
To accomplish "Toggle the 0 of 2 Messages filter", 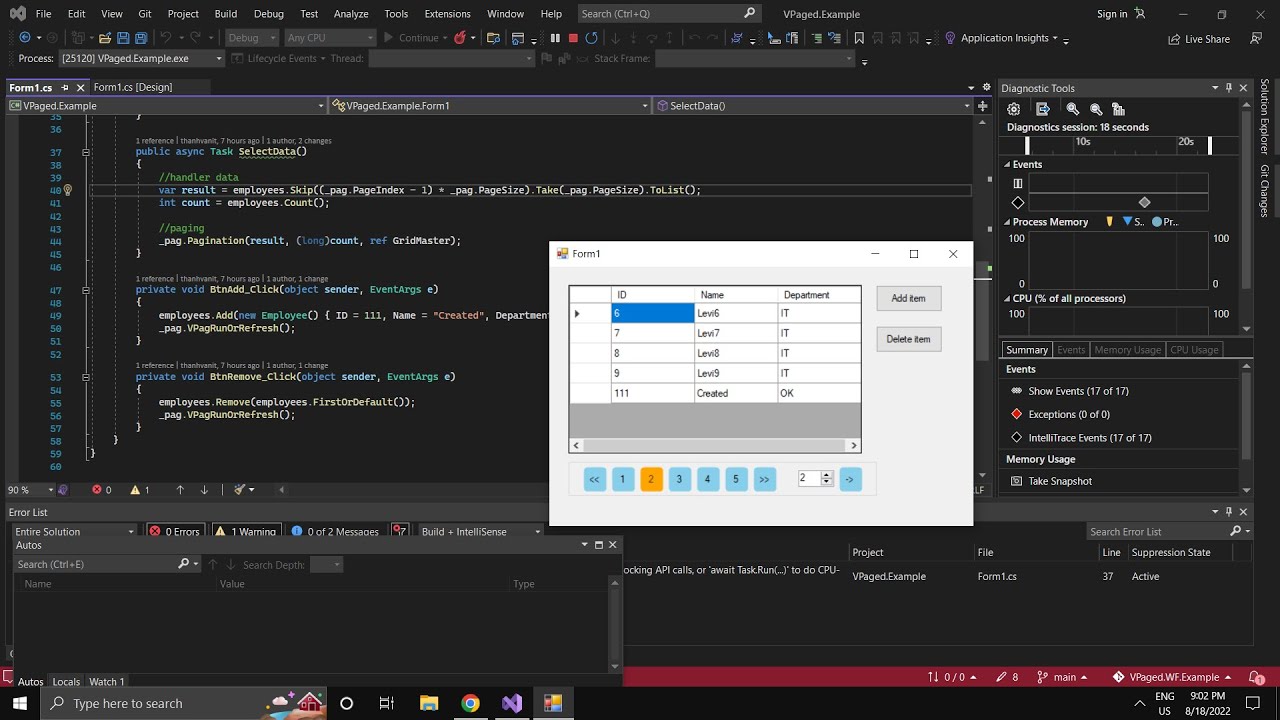I will click(x=335, y=532).
